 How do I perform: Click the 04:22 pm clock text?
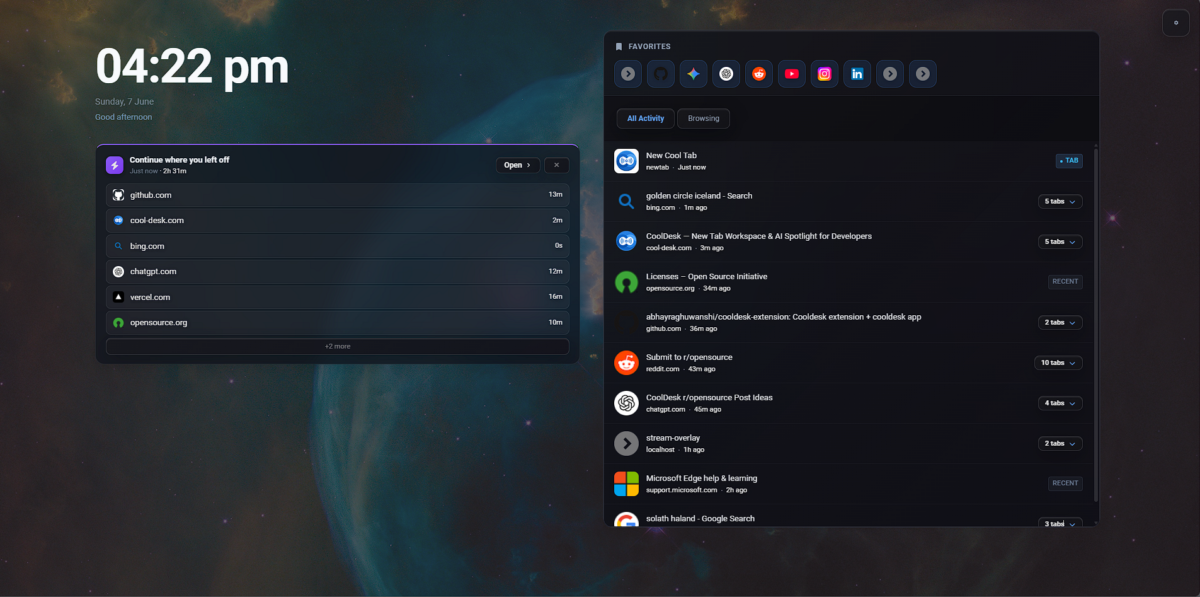tap(192, 67)
